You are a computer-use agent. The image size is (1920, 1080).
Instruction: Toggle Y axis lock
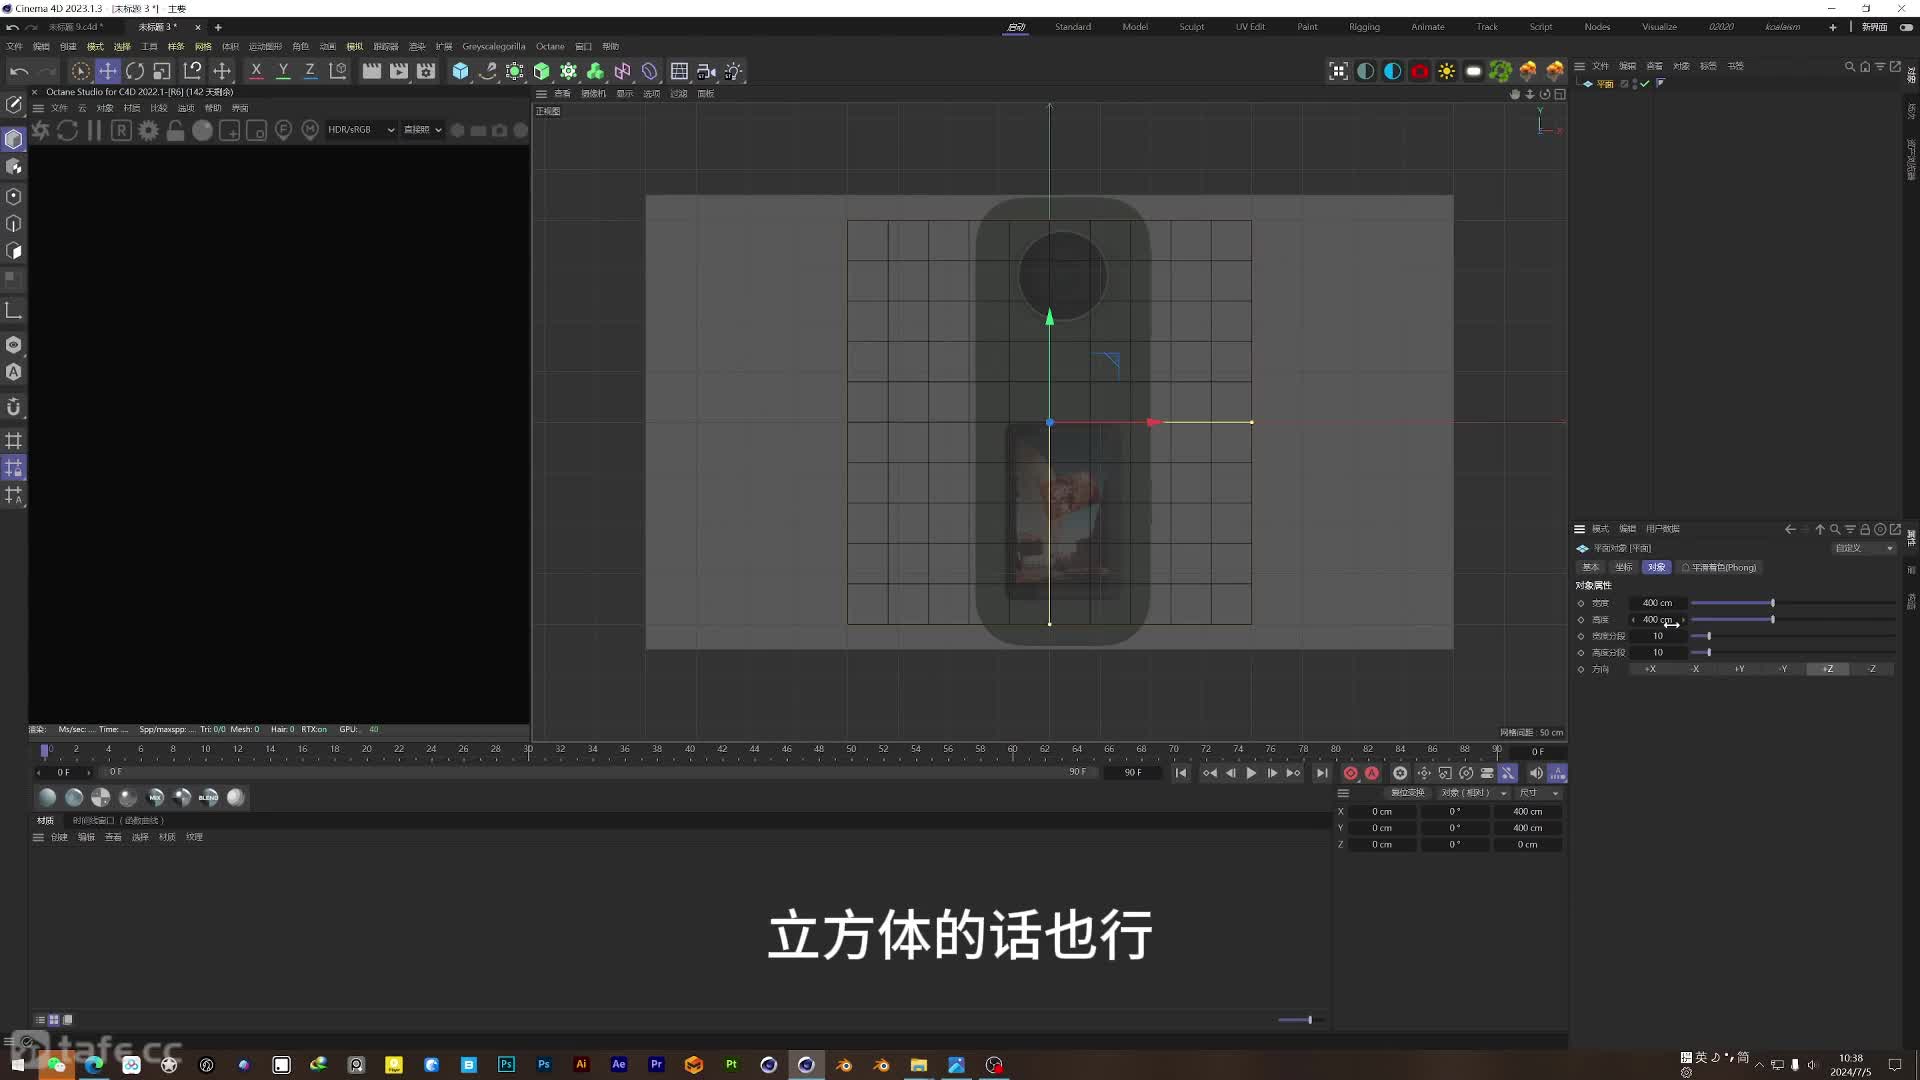click(x=283, y=71)
